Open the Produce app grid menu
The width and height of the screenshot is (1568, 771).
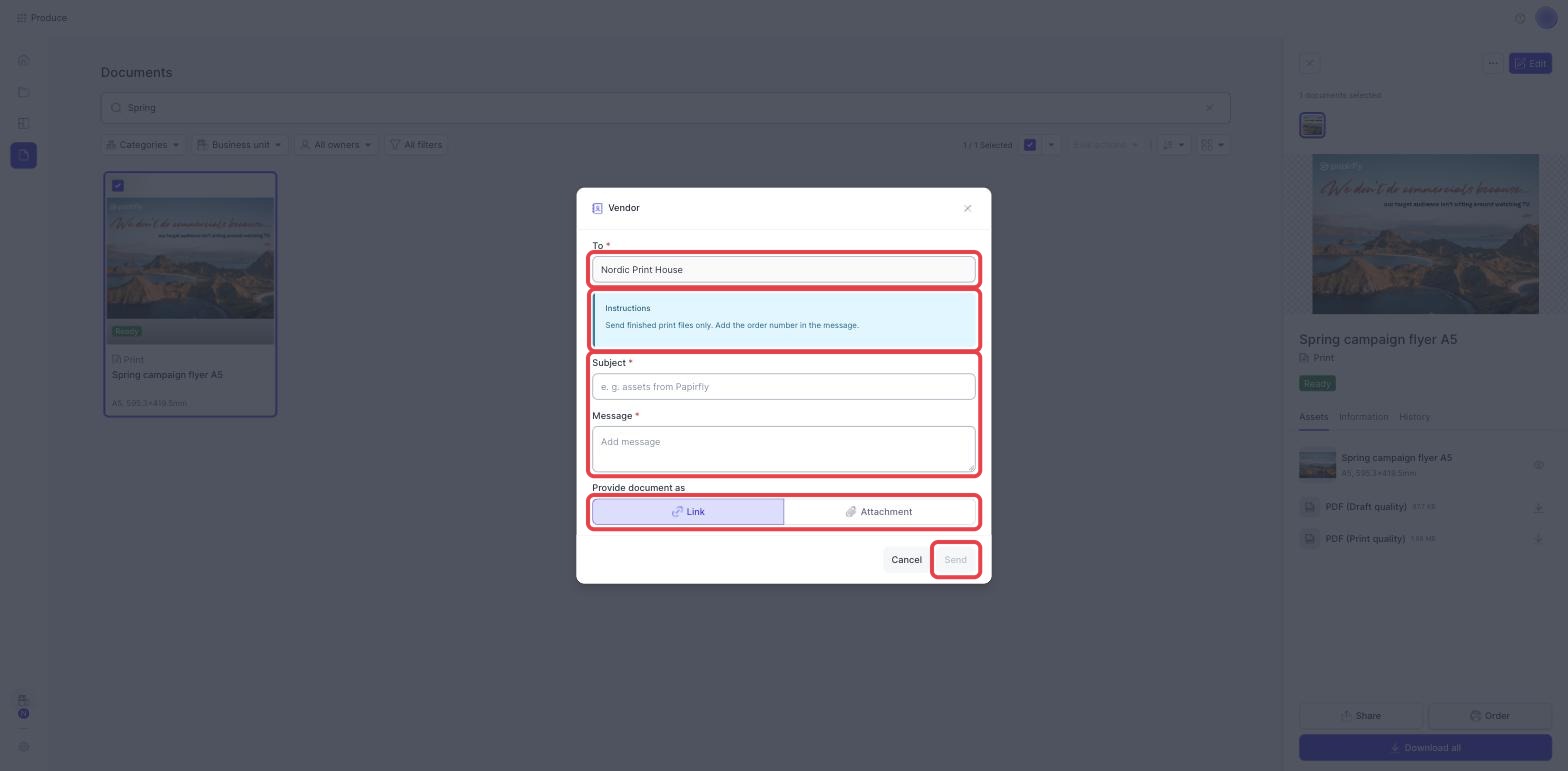coord(22,18)
